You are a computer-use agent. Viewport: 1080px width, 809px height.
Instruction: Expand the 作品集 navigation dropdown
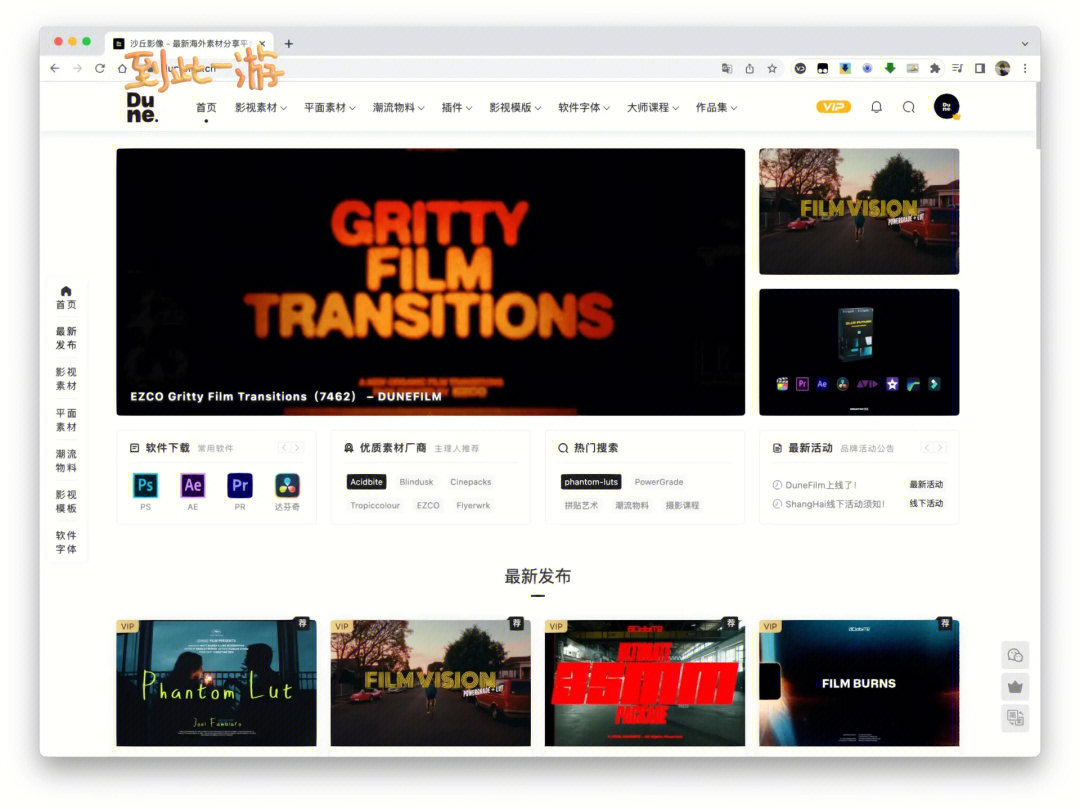(x=716, y=107)
